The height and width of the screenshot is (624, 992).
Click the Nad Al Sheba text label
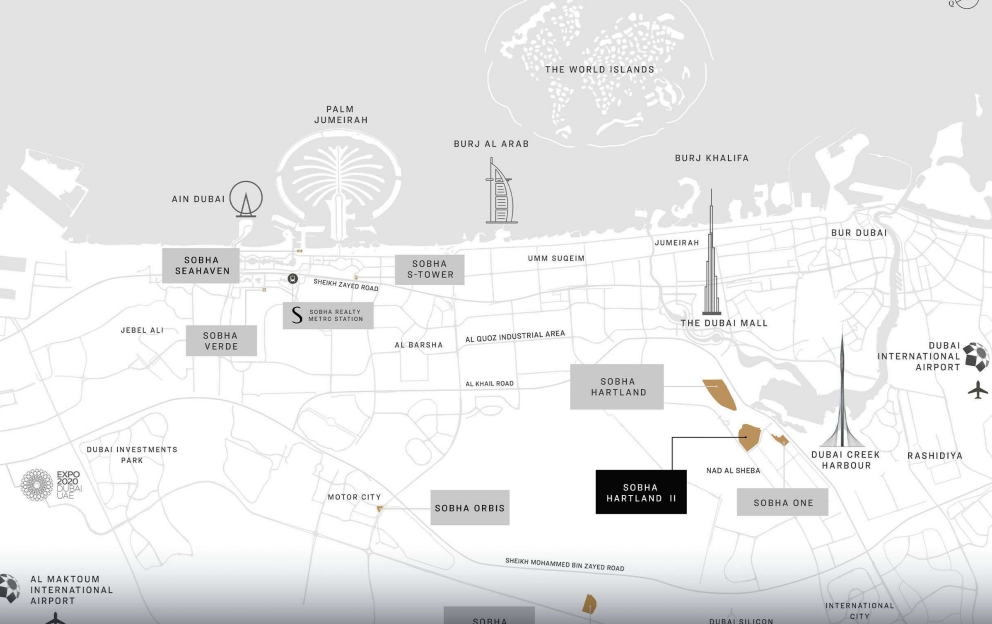click(x=733, y=470)
